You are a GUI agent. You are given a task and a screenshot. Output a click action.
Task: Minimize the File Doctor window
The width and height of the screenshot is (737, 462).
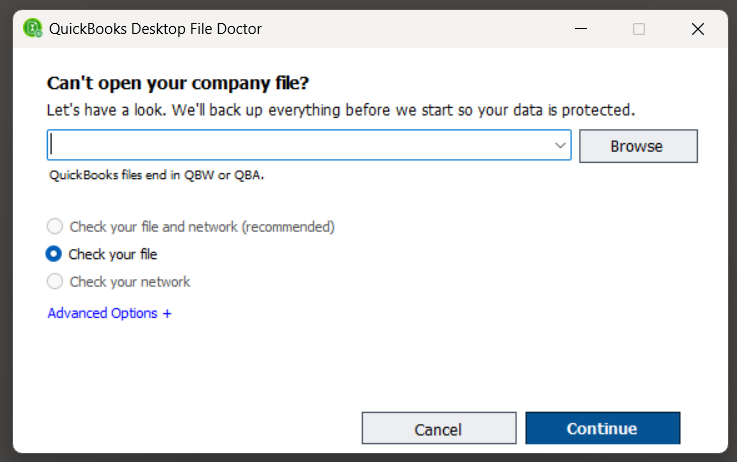[x=581, y=29]
